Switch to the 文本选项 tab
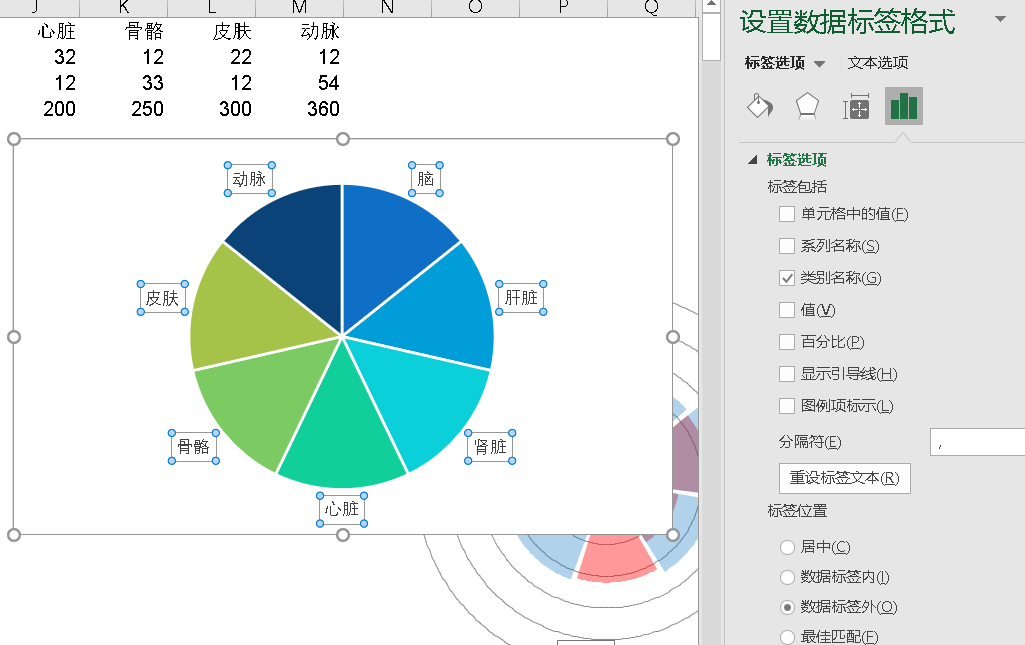The height and width of the screenshot is (645, 1025). (x=877, y=63)
